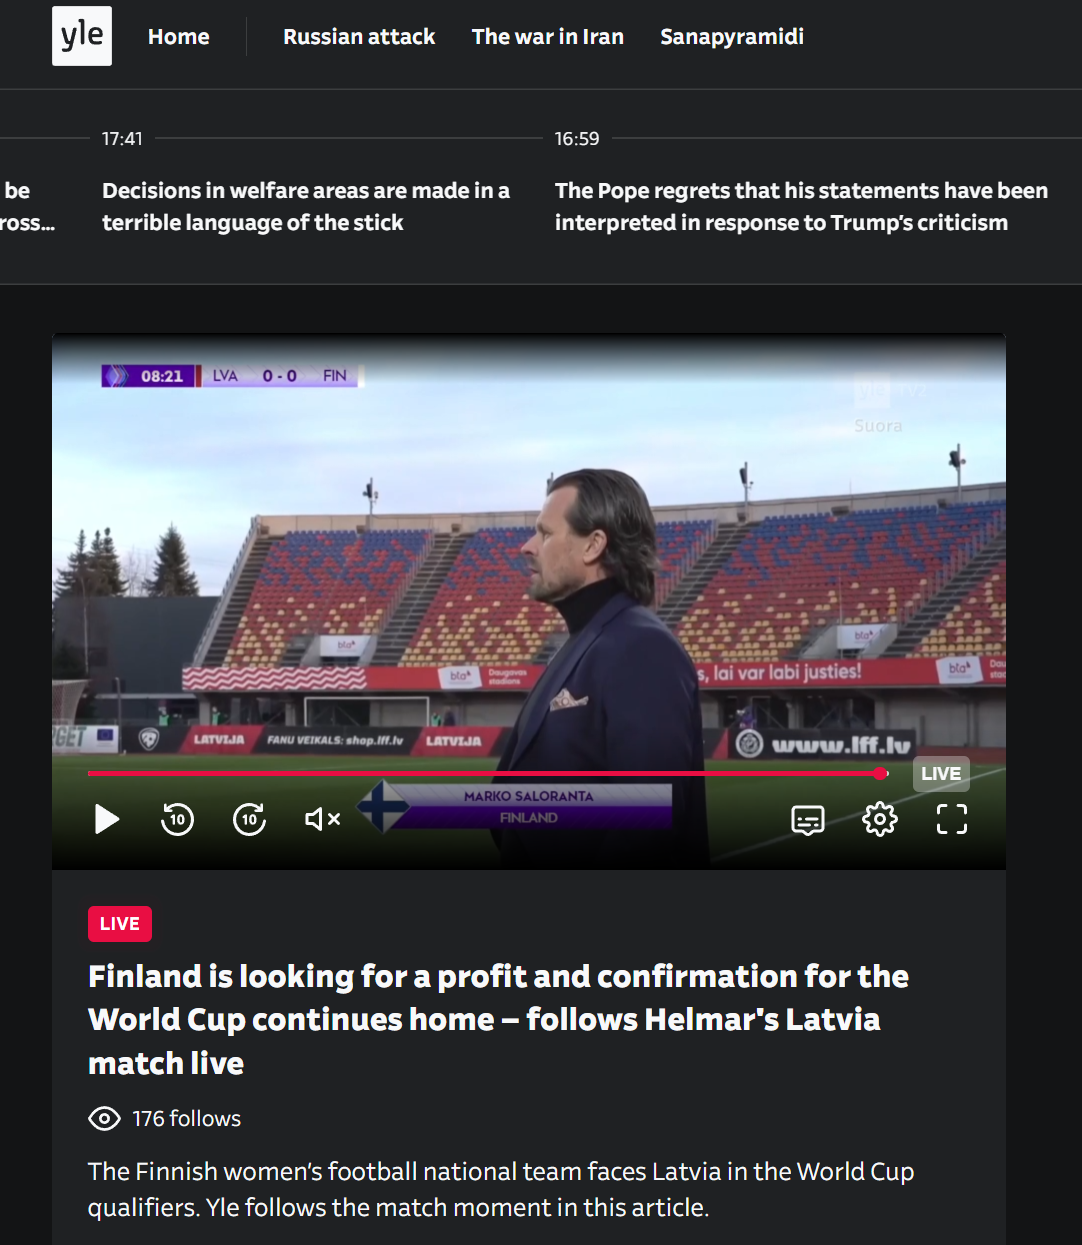
Task: Click the 176 follows text
Action: coord(187,1118)
